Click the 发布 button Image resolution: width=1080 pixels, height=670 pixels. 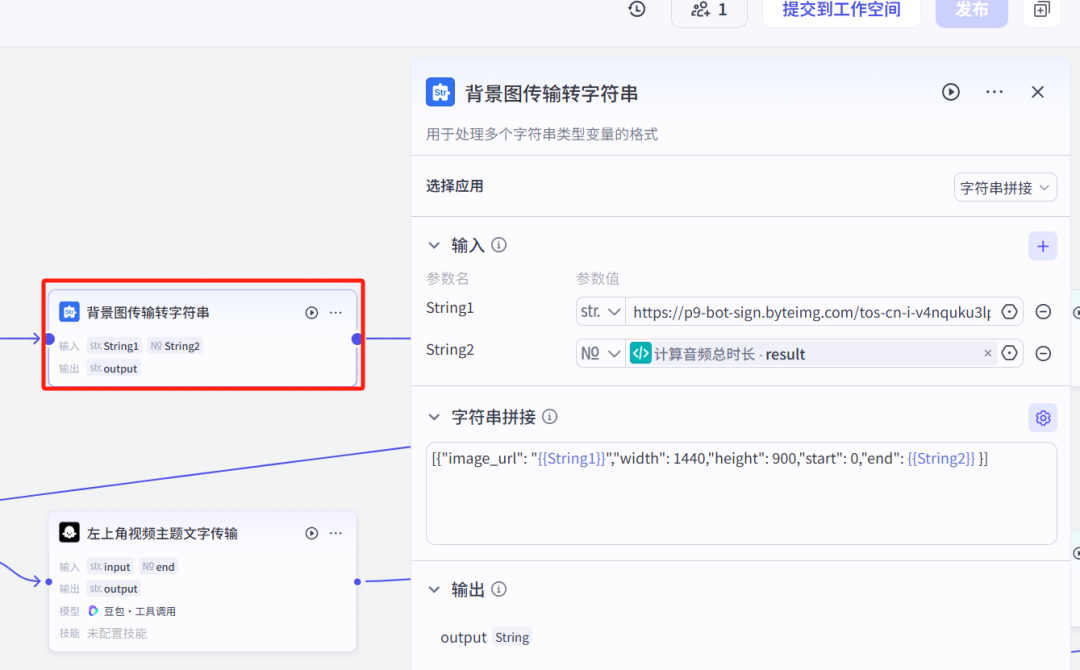[x=971, y=12]
